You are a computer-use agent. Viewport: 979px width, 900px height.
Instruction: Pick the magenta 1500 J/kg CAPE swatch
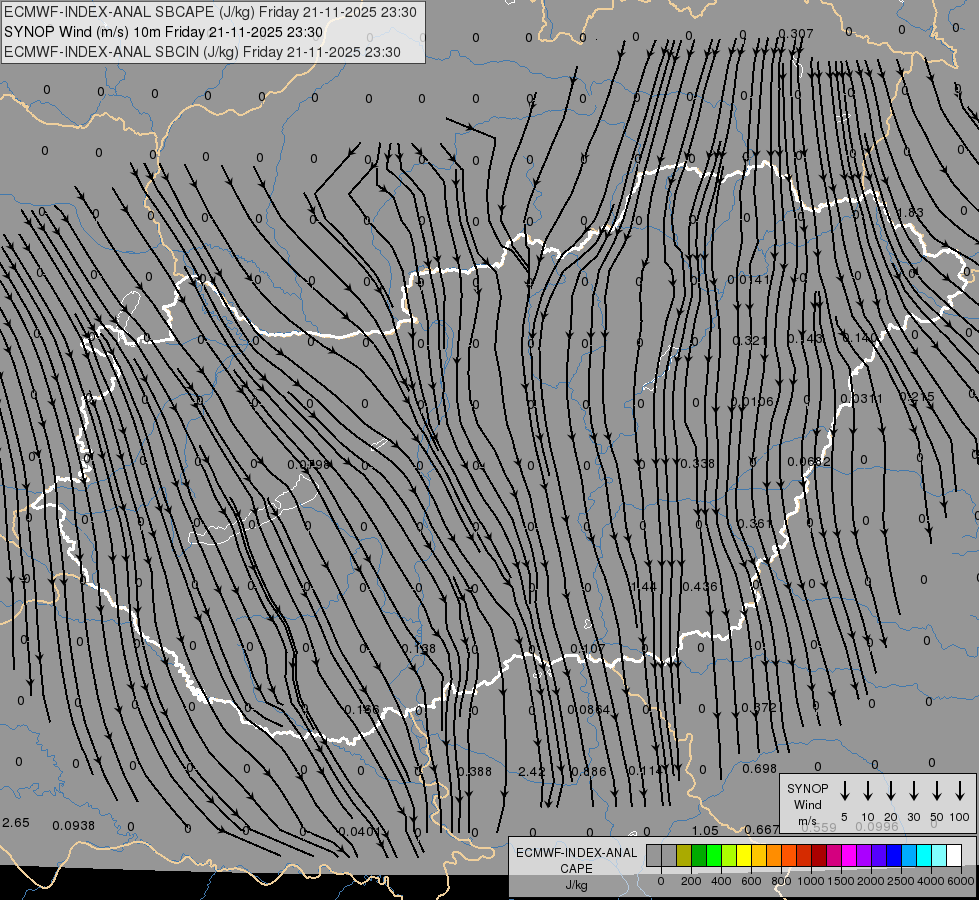(849, 855)
